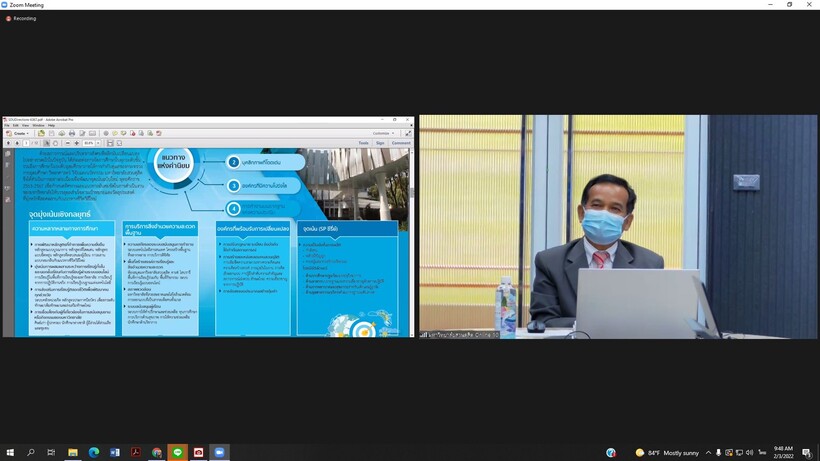Open Google Chrome from the taskbar
This screenshot has height=461, width=820.
click(156, 453)
